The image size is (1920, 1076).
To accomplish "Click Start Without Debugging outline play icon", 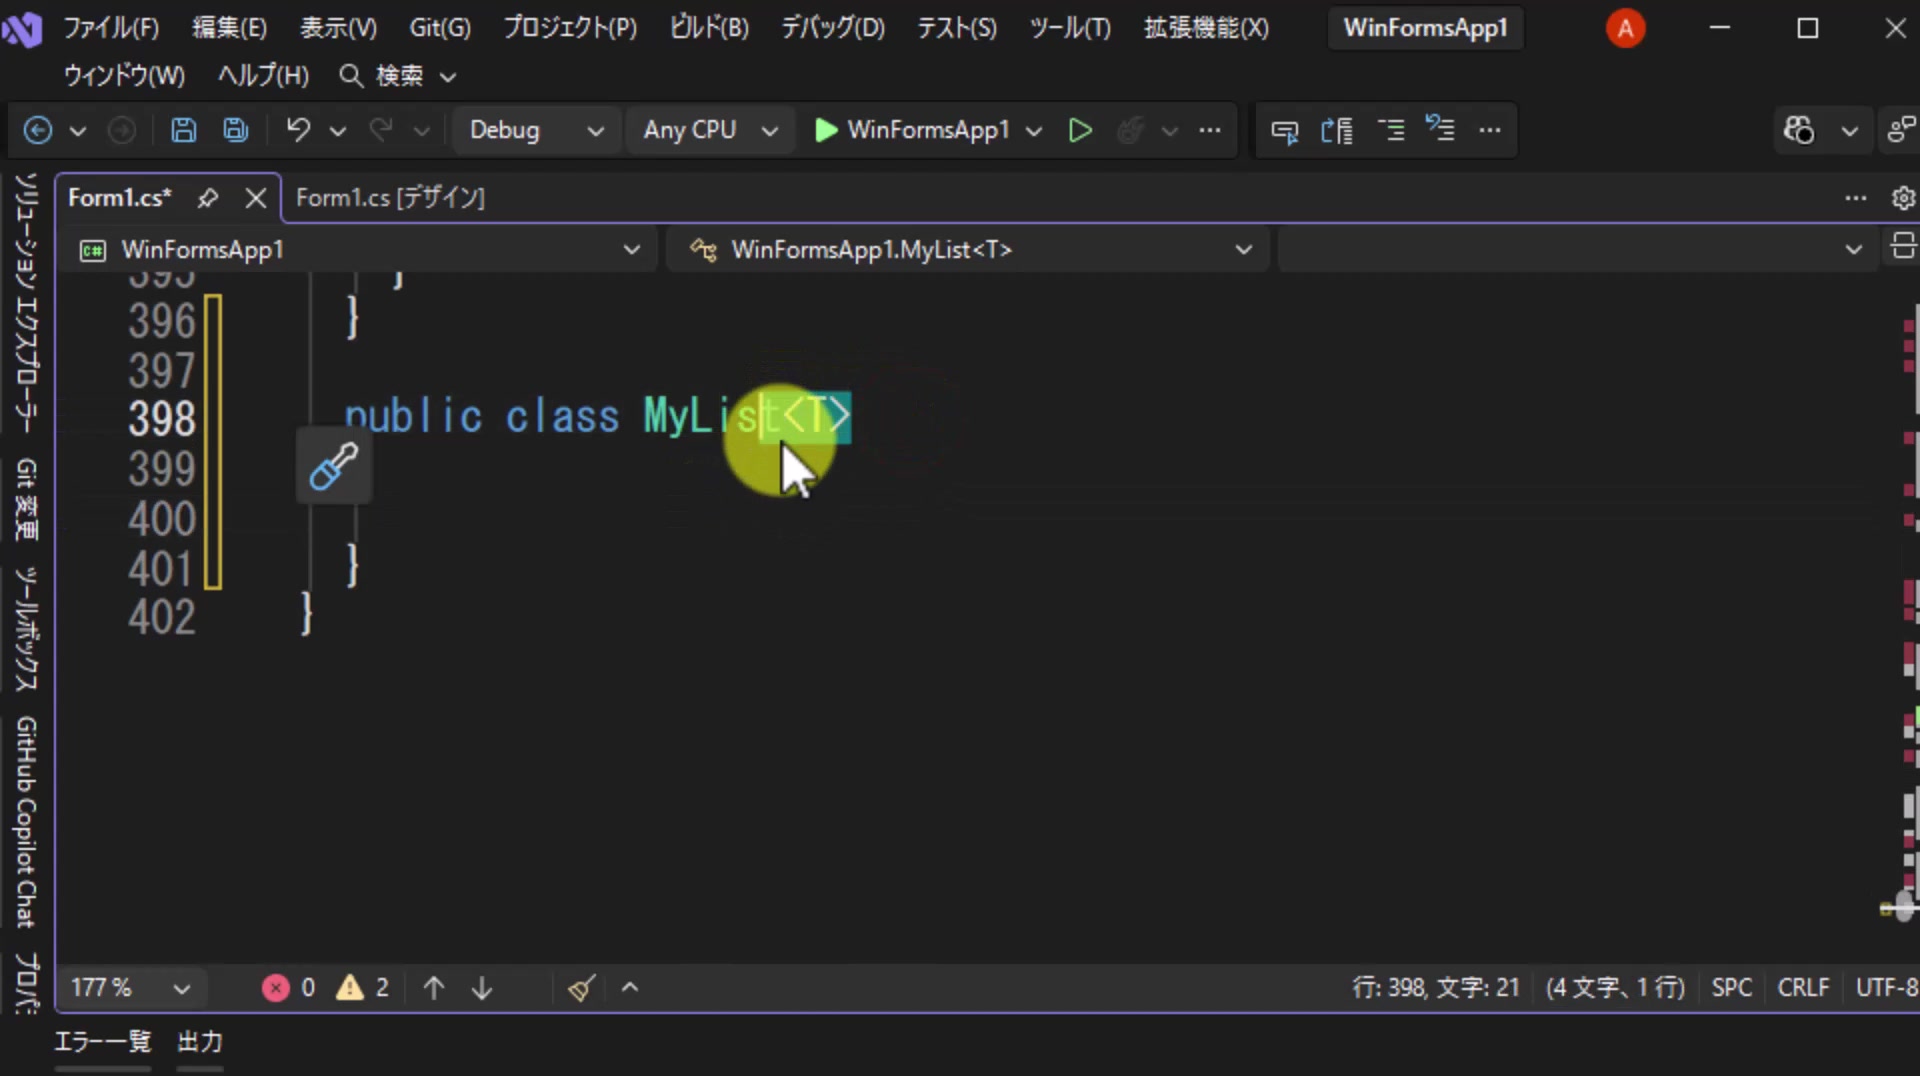I will pos(1080,130).
